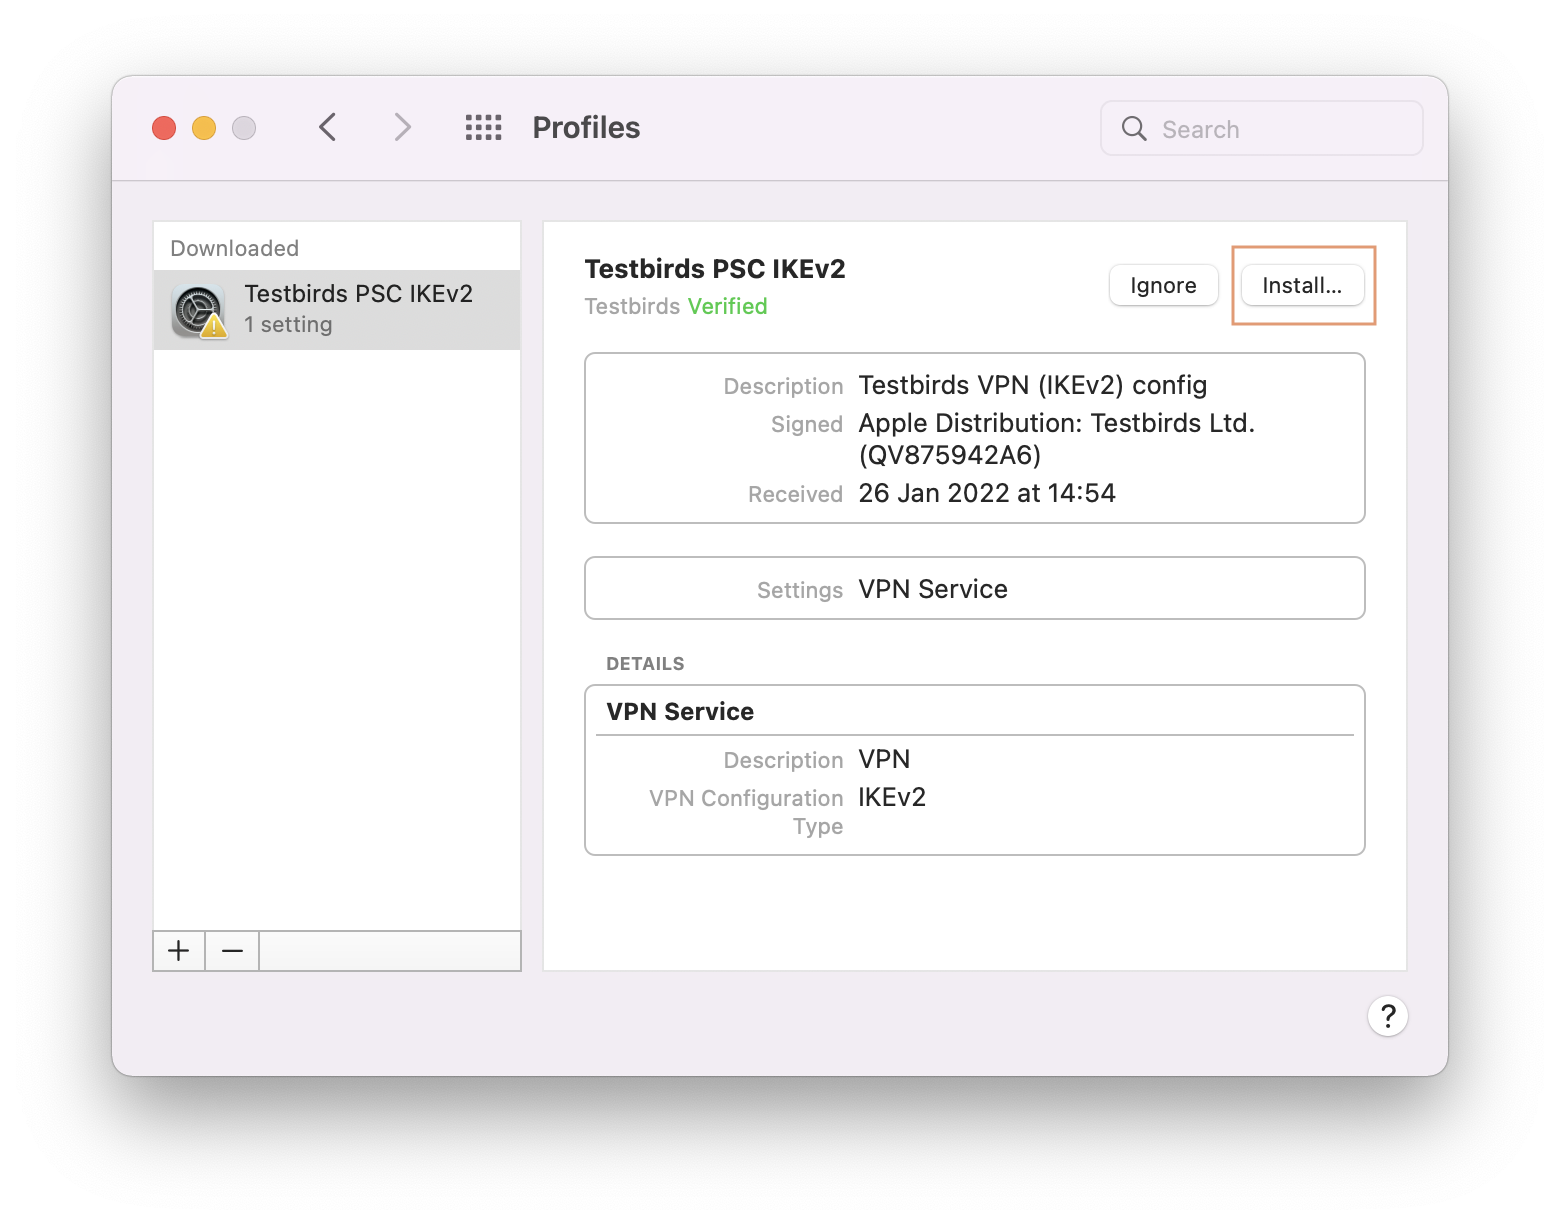Add a profile with the plus button
The width and height of the screenshot is (1560, 1224).
179,951
